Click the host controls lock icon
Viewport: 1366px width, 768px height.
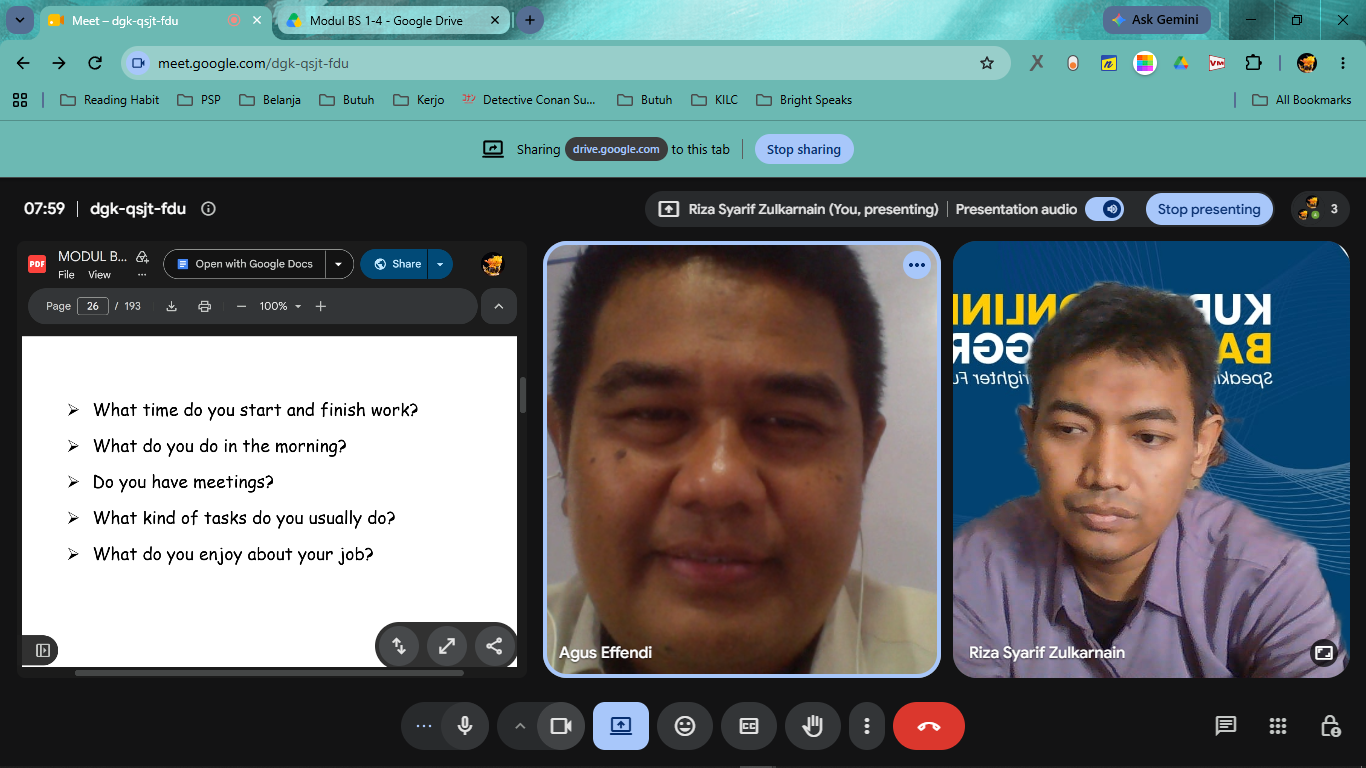1330,726
